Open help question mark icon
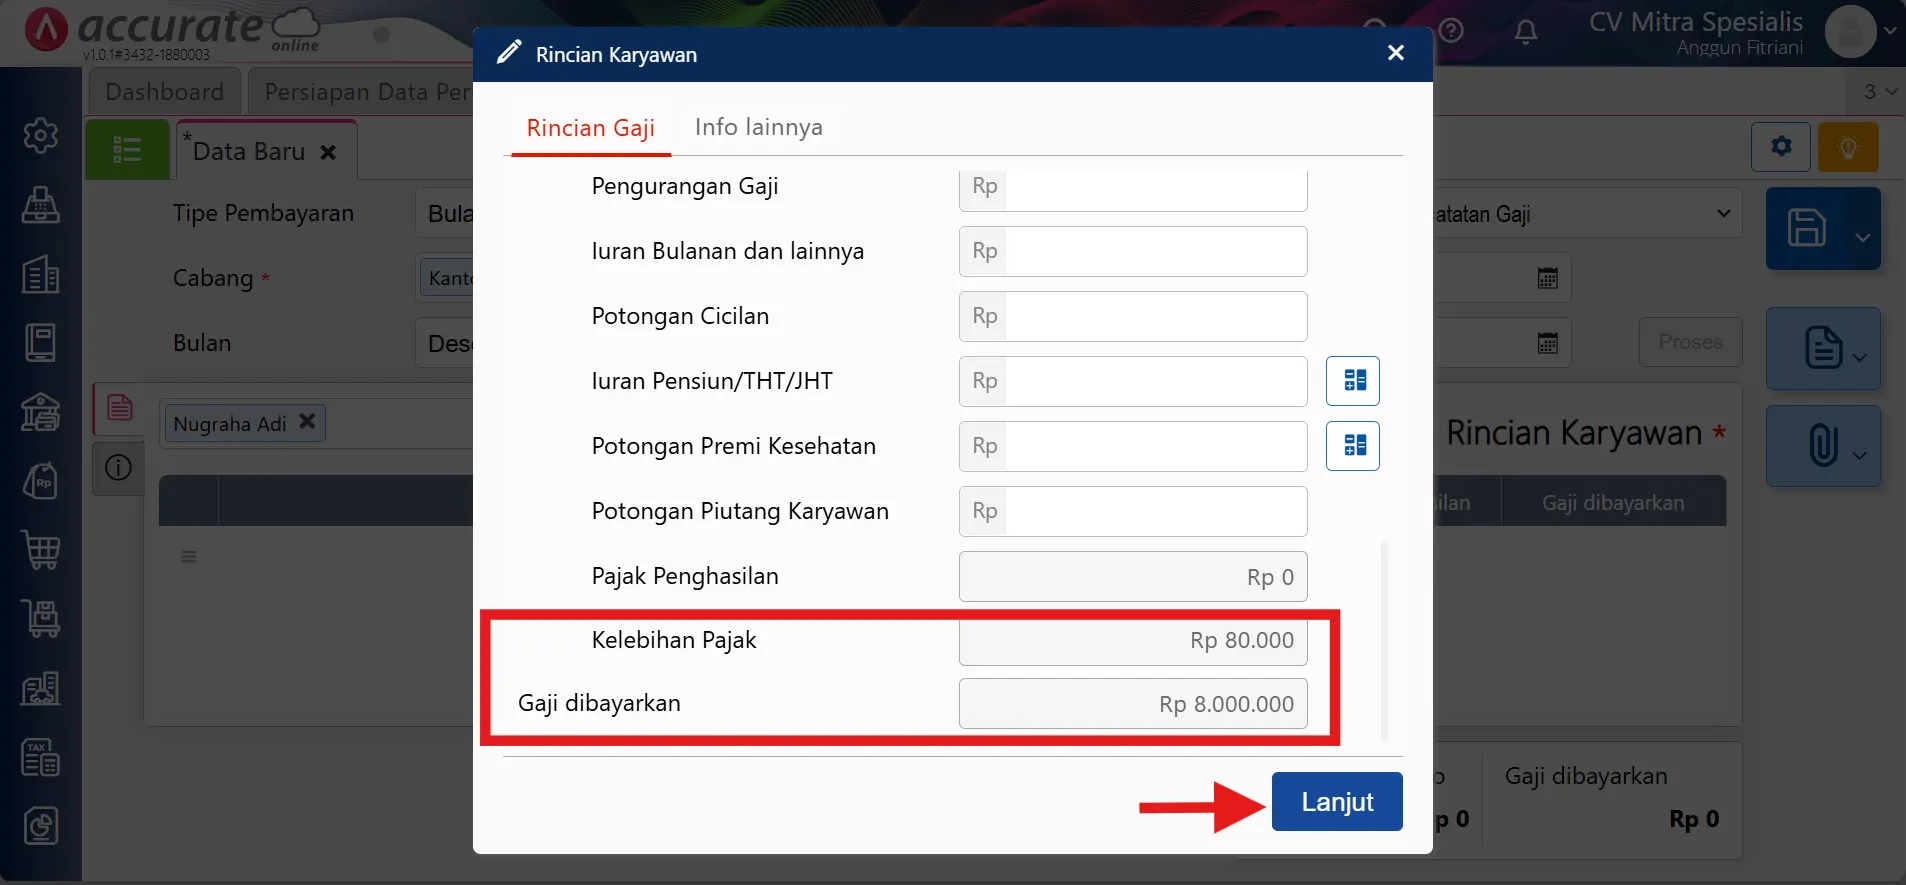The image size is (1906, 885). click(1451, 30)
